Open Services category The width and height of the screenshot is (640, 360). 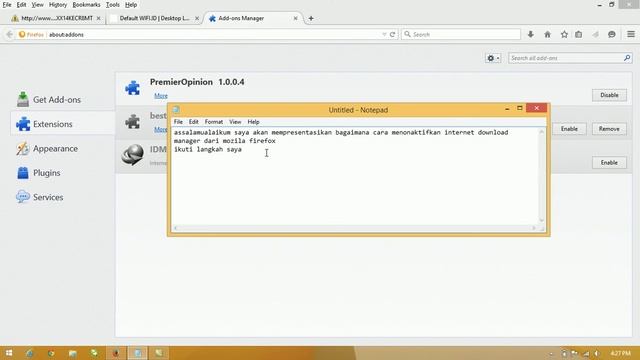pos(40,198)
